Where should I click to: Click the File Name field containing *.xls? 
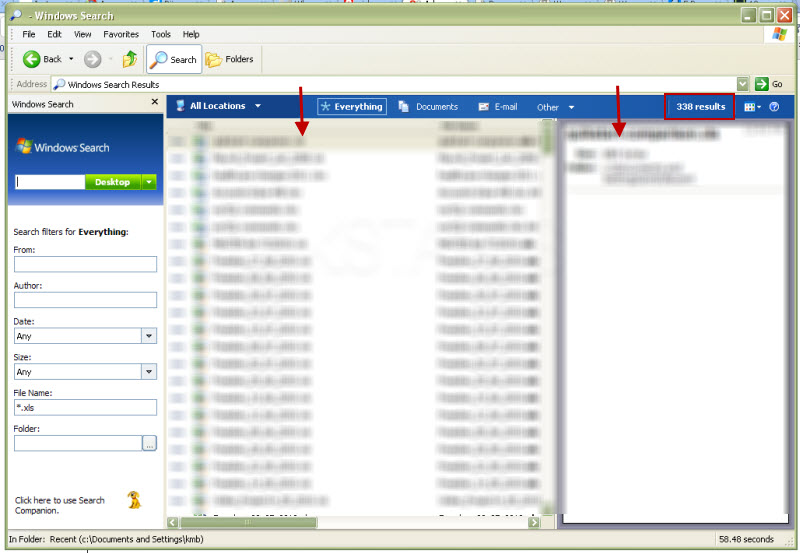(x=85, y=407)
